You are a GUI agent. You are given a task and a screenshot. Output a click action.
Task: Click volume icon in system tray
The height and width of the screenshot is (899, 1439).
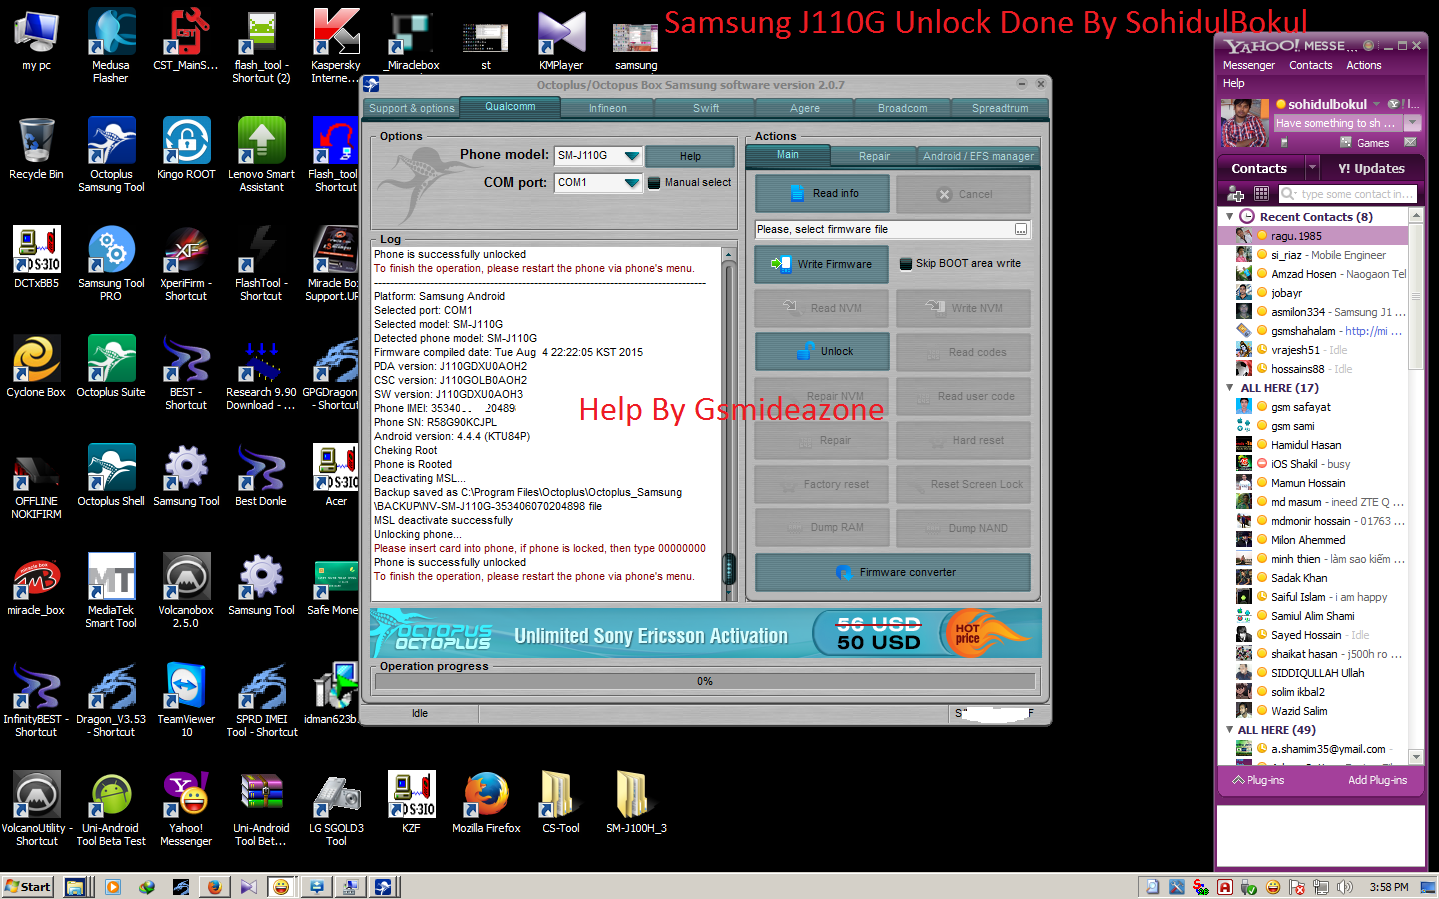click(x=1345, y=887)
